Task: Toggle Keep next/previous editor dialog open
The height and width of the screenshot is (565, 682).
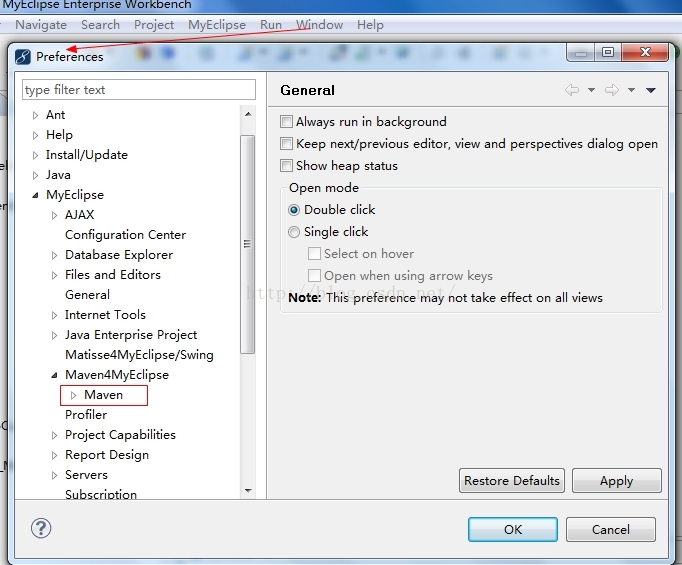Action: coord(286,144)
